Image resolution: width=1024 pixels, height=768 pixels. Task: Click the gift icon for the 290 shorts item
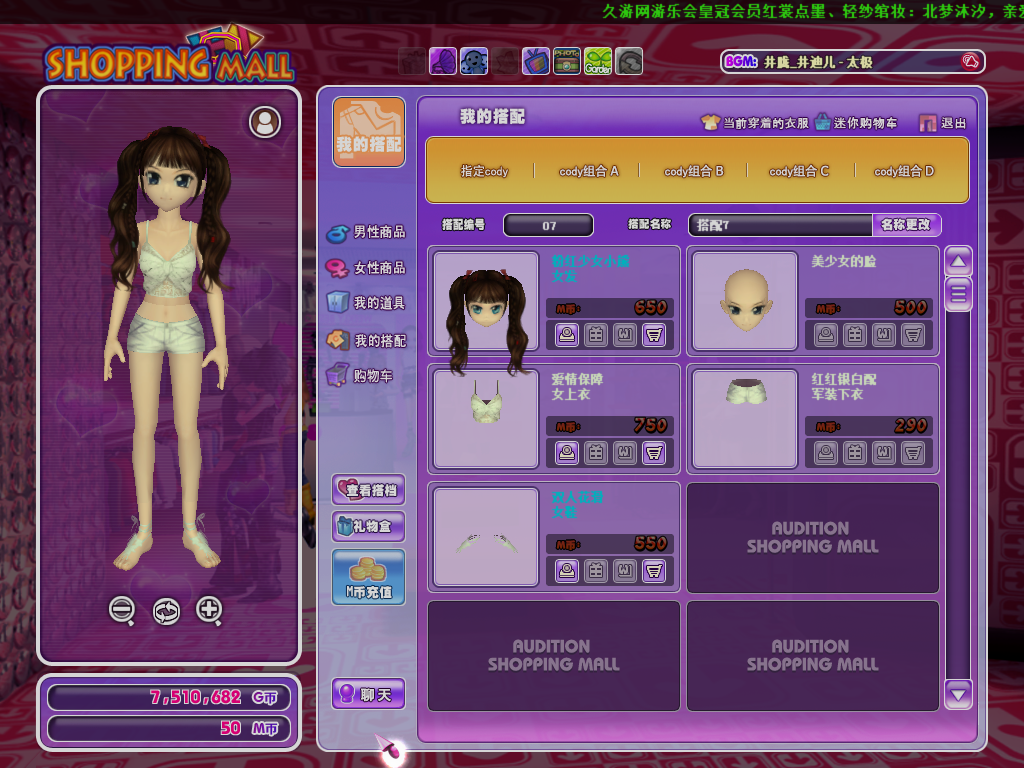[855, 453]
